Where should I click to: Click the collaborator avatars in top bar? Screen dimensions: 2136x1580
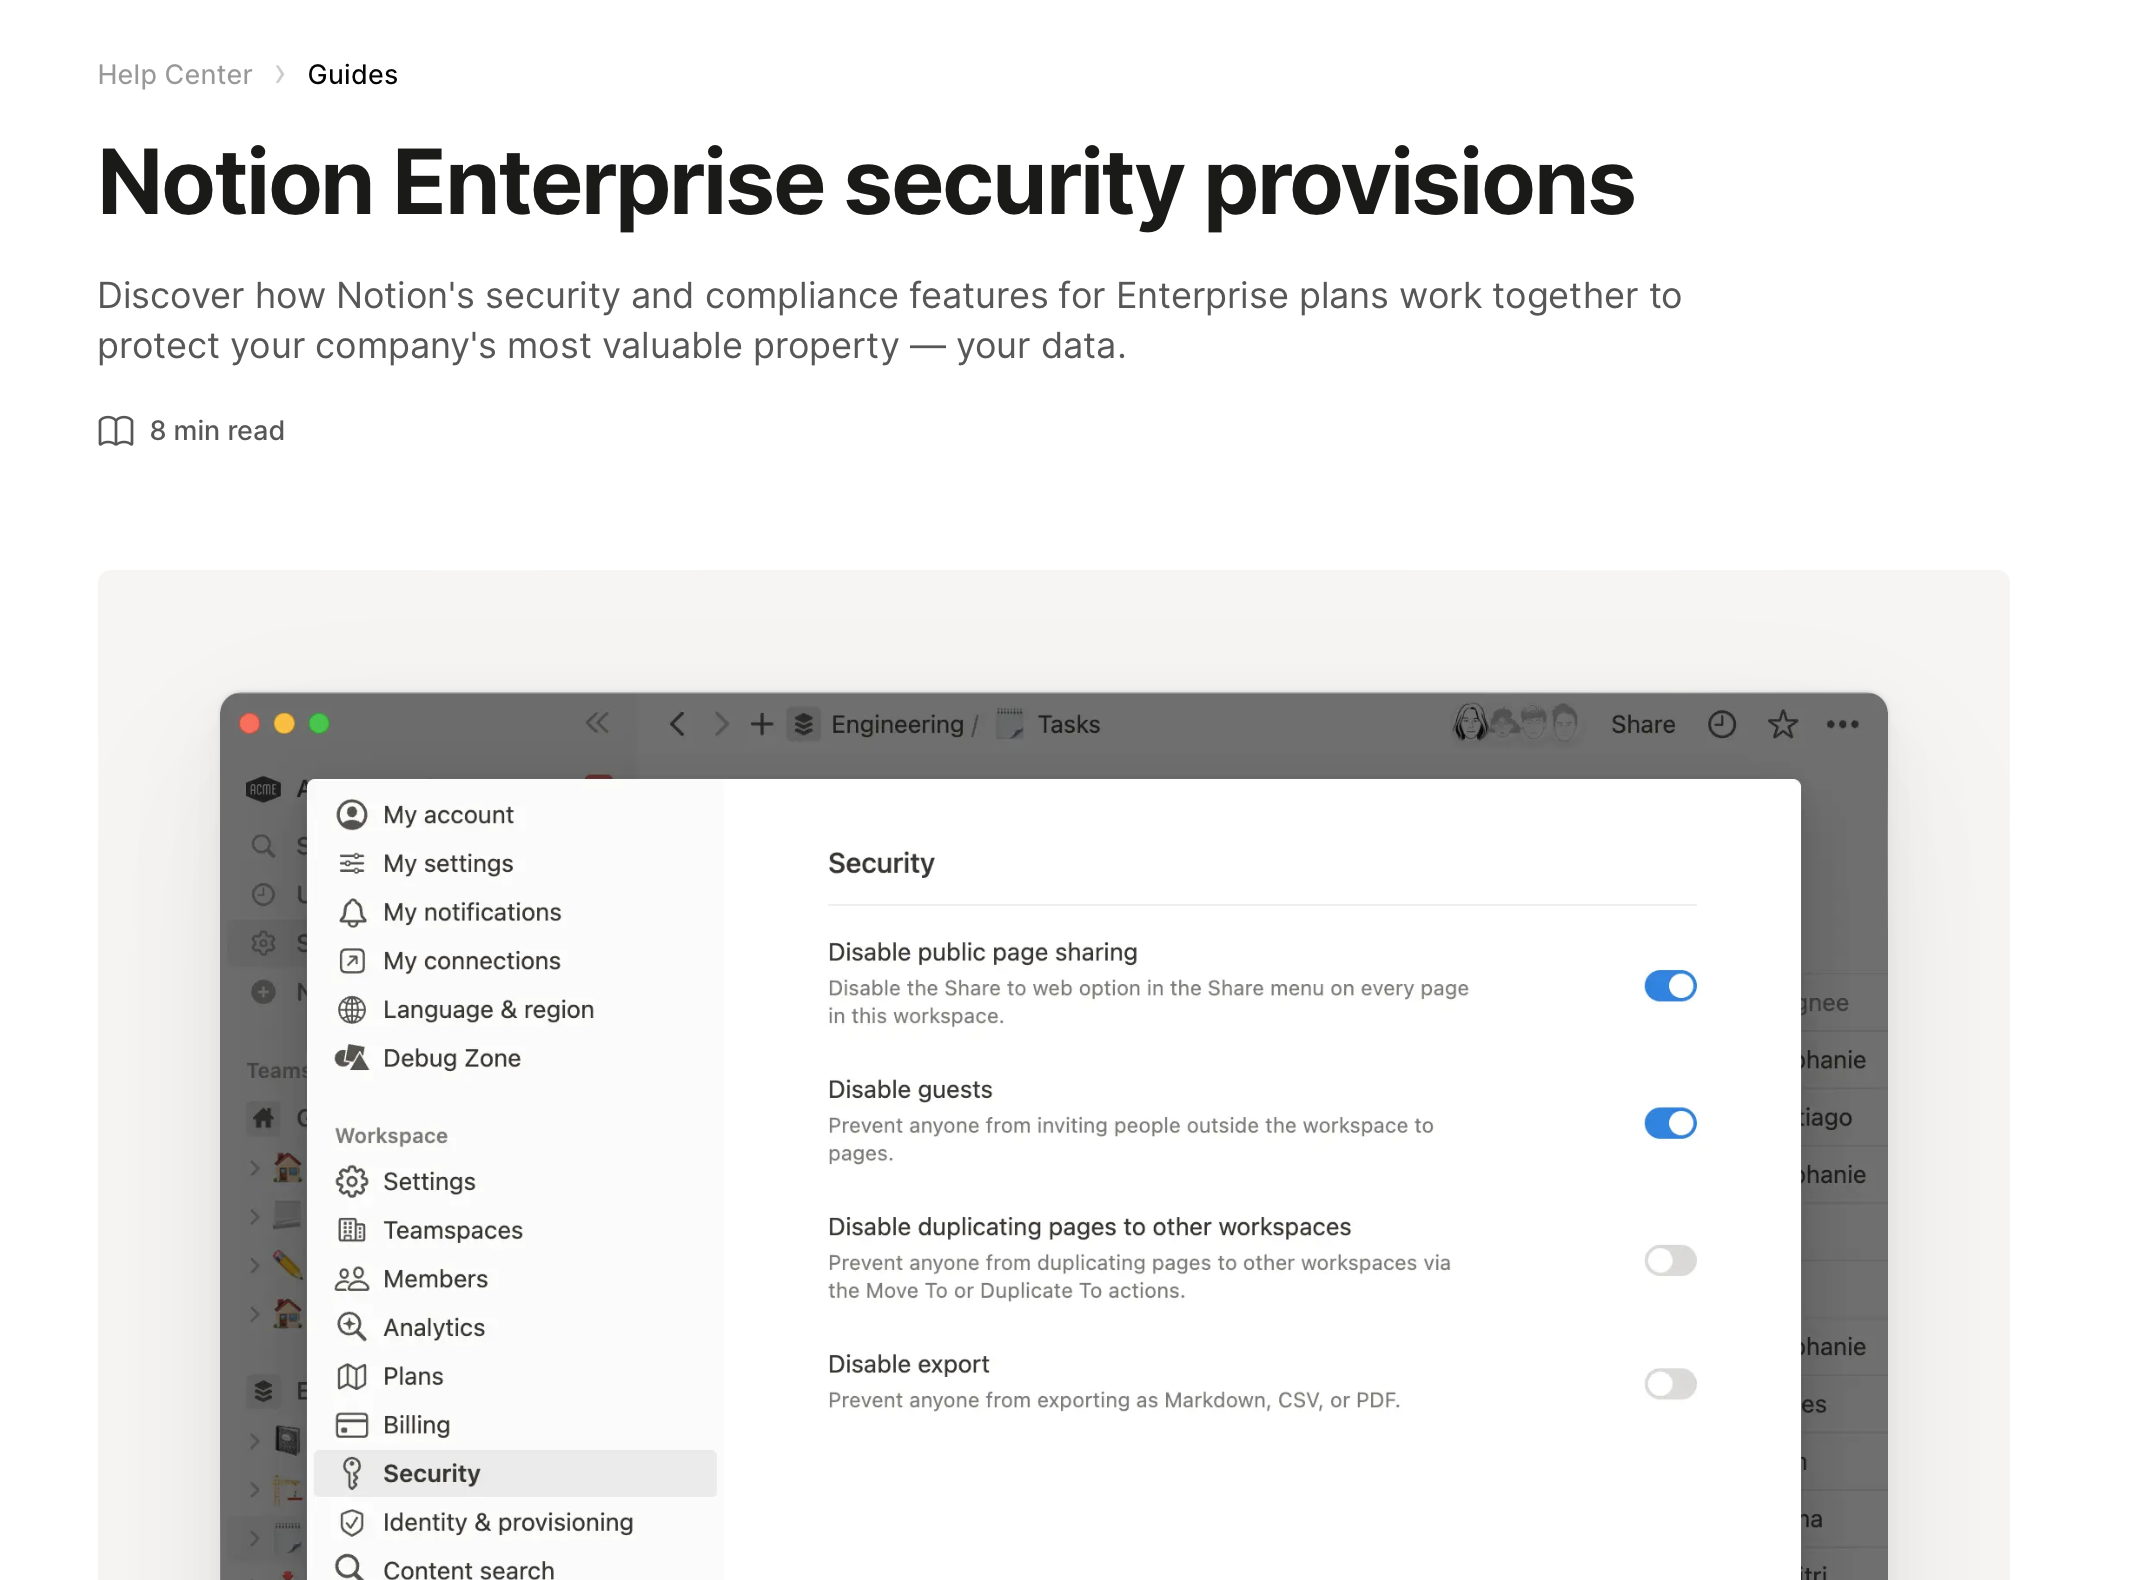click(1515, 722)
